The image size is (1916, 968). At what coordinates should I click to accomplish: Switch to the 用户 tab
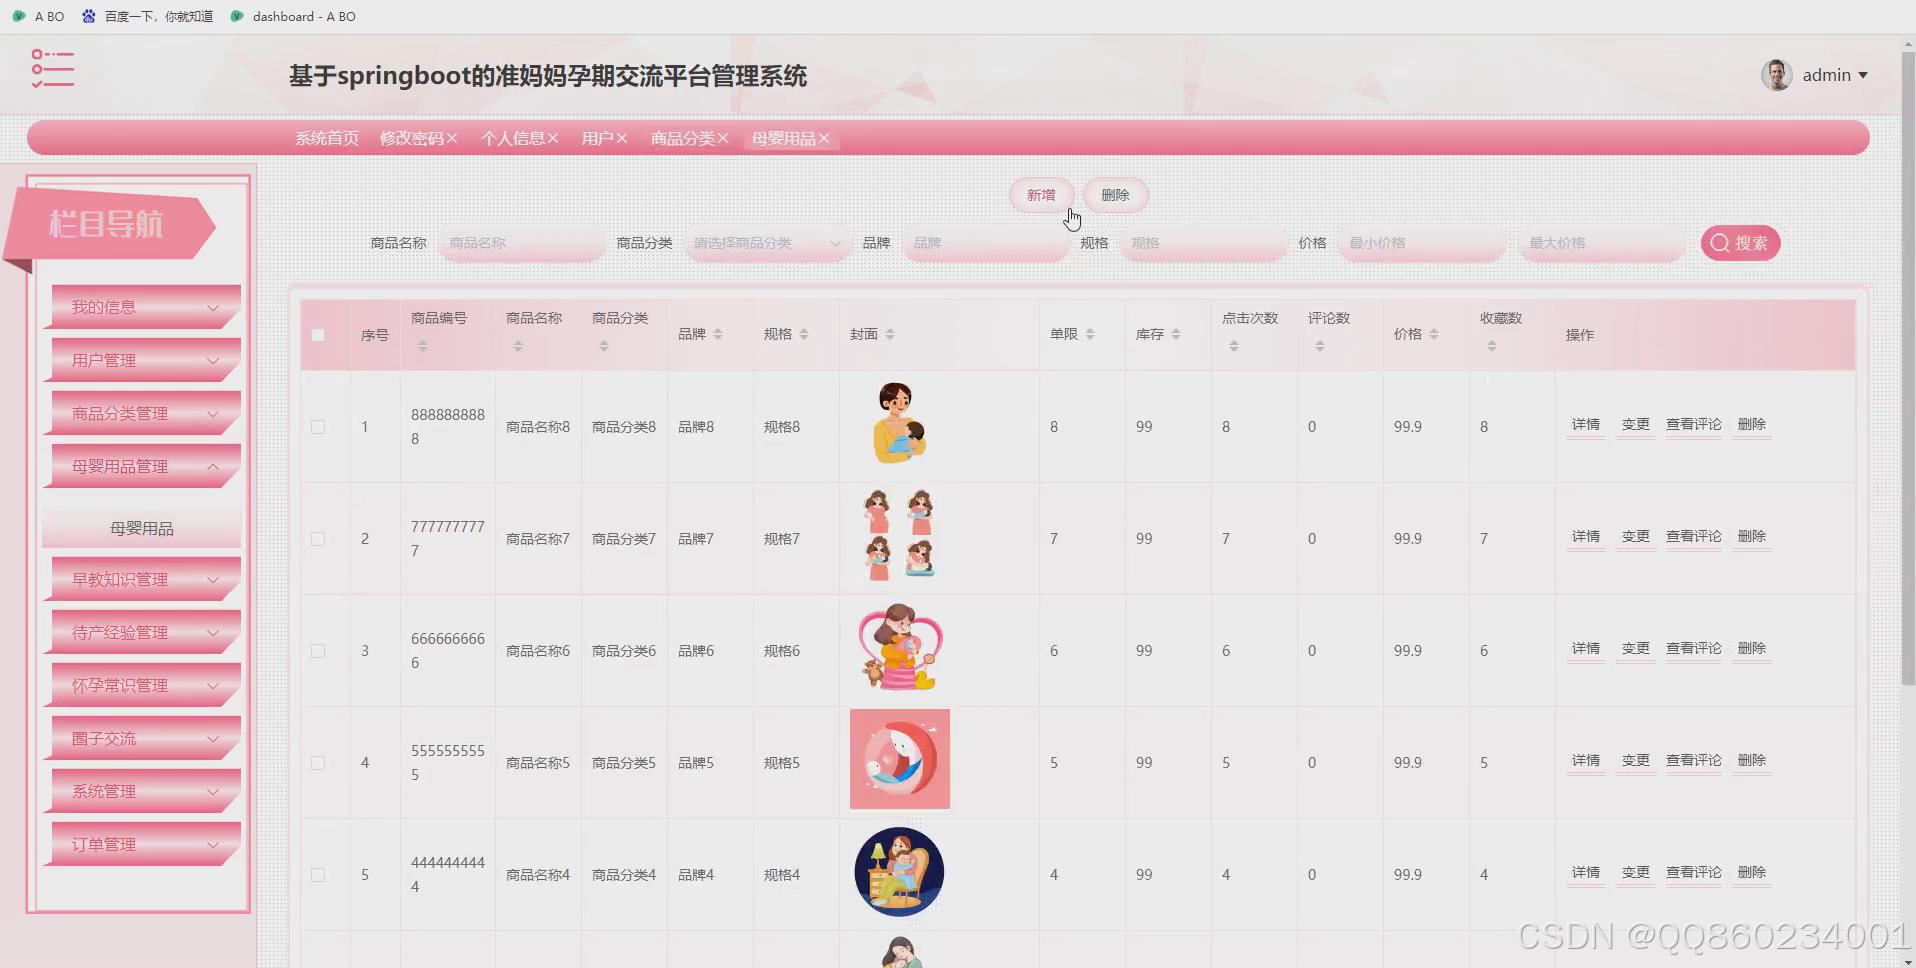[x=597, y=138]
